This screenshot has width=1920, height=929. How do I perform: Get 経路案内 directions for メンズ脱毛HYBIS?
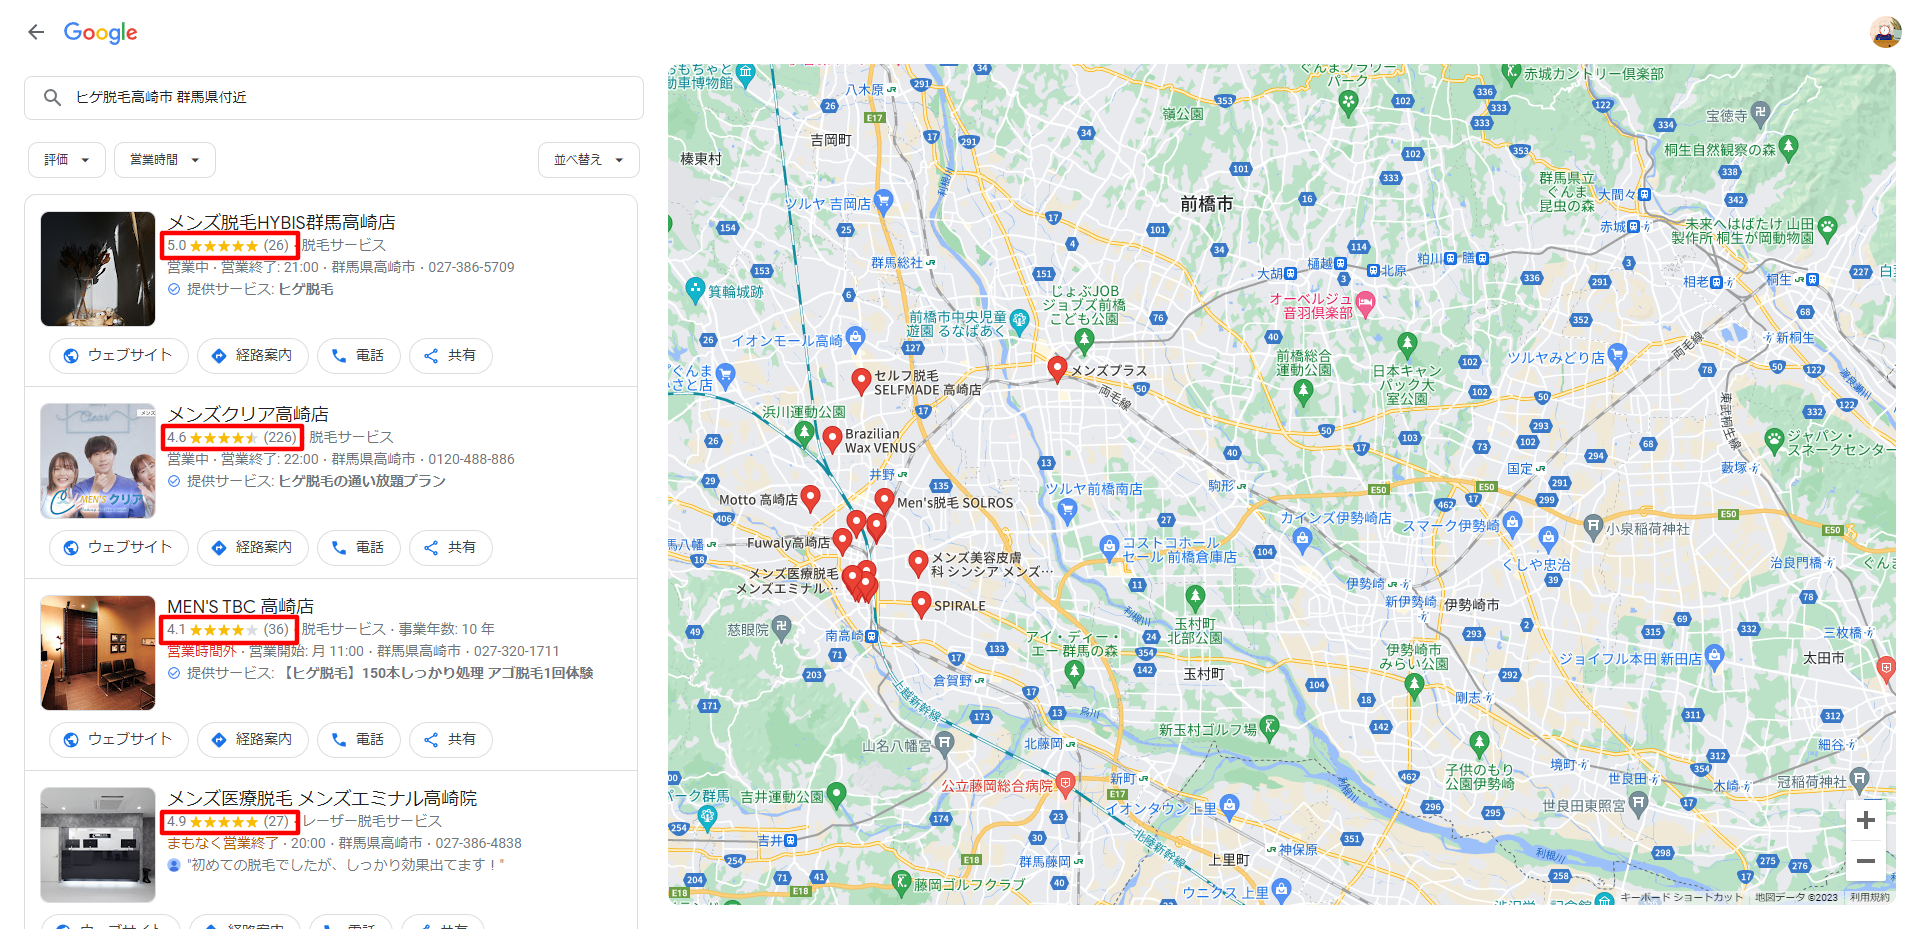point(253,355)
